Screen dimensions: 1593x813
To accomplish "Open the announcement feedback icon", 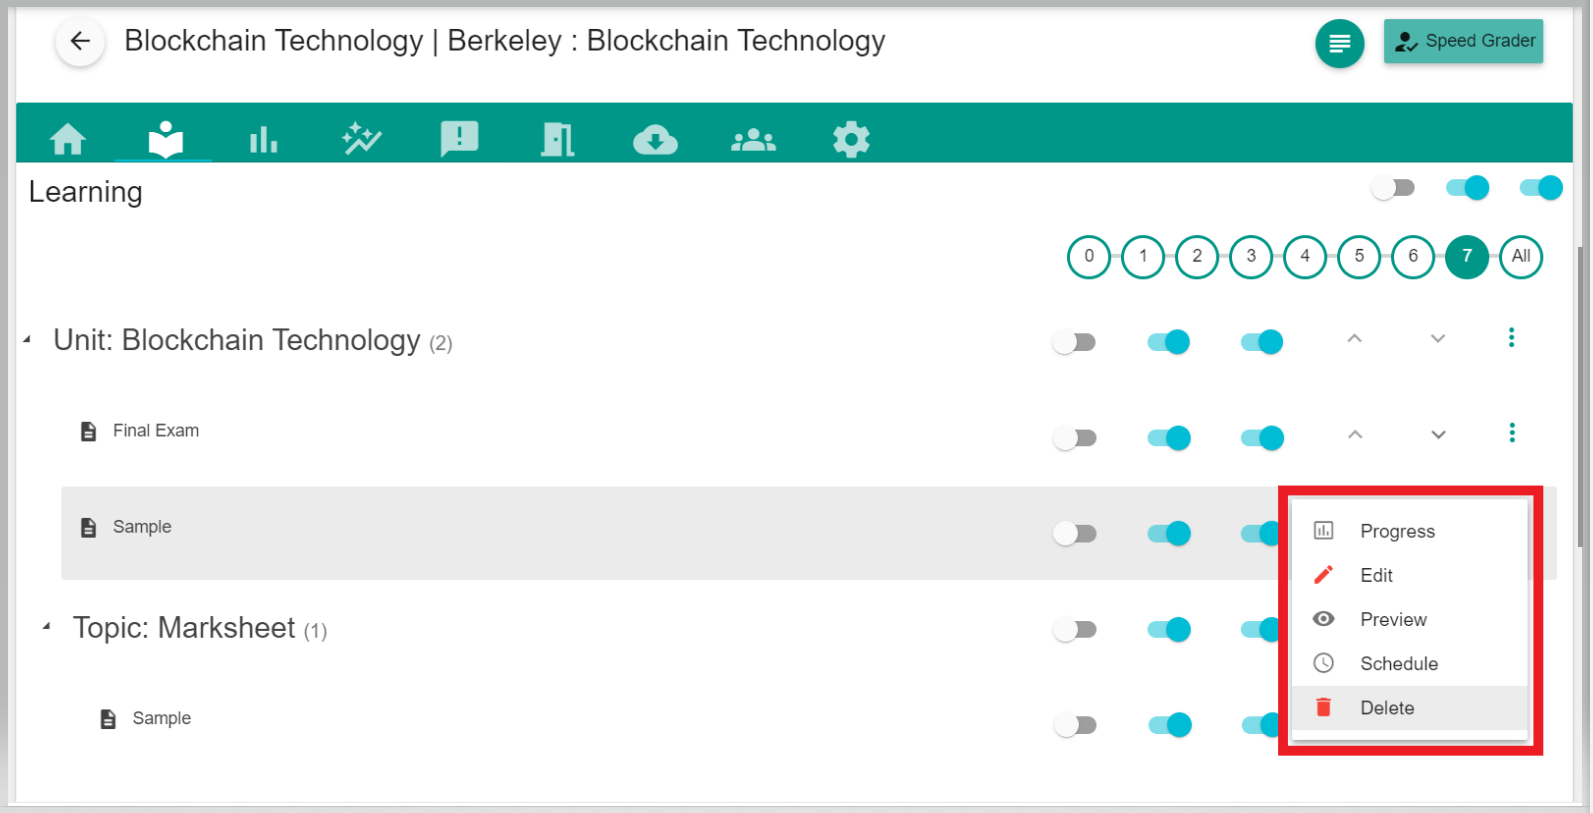I will coord(459,139).
